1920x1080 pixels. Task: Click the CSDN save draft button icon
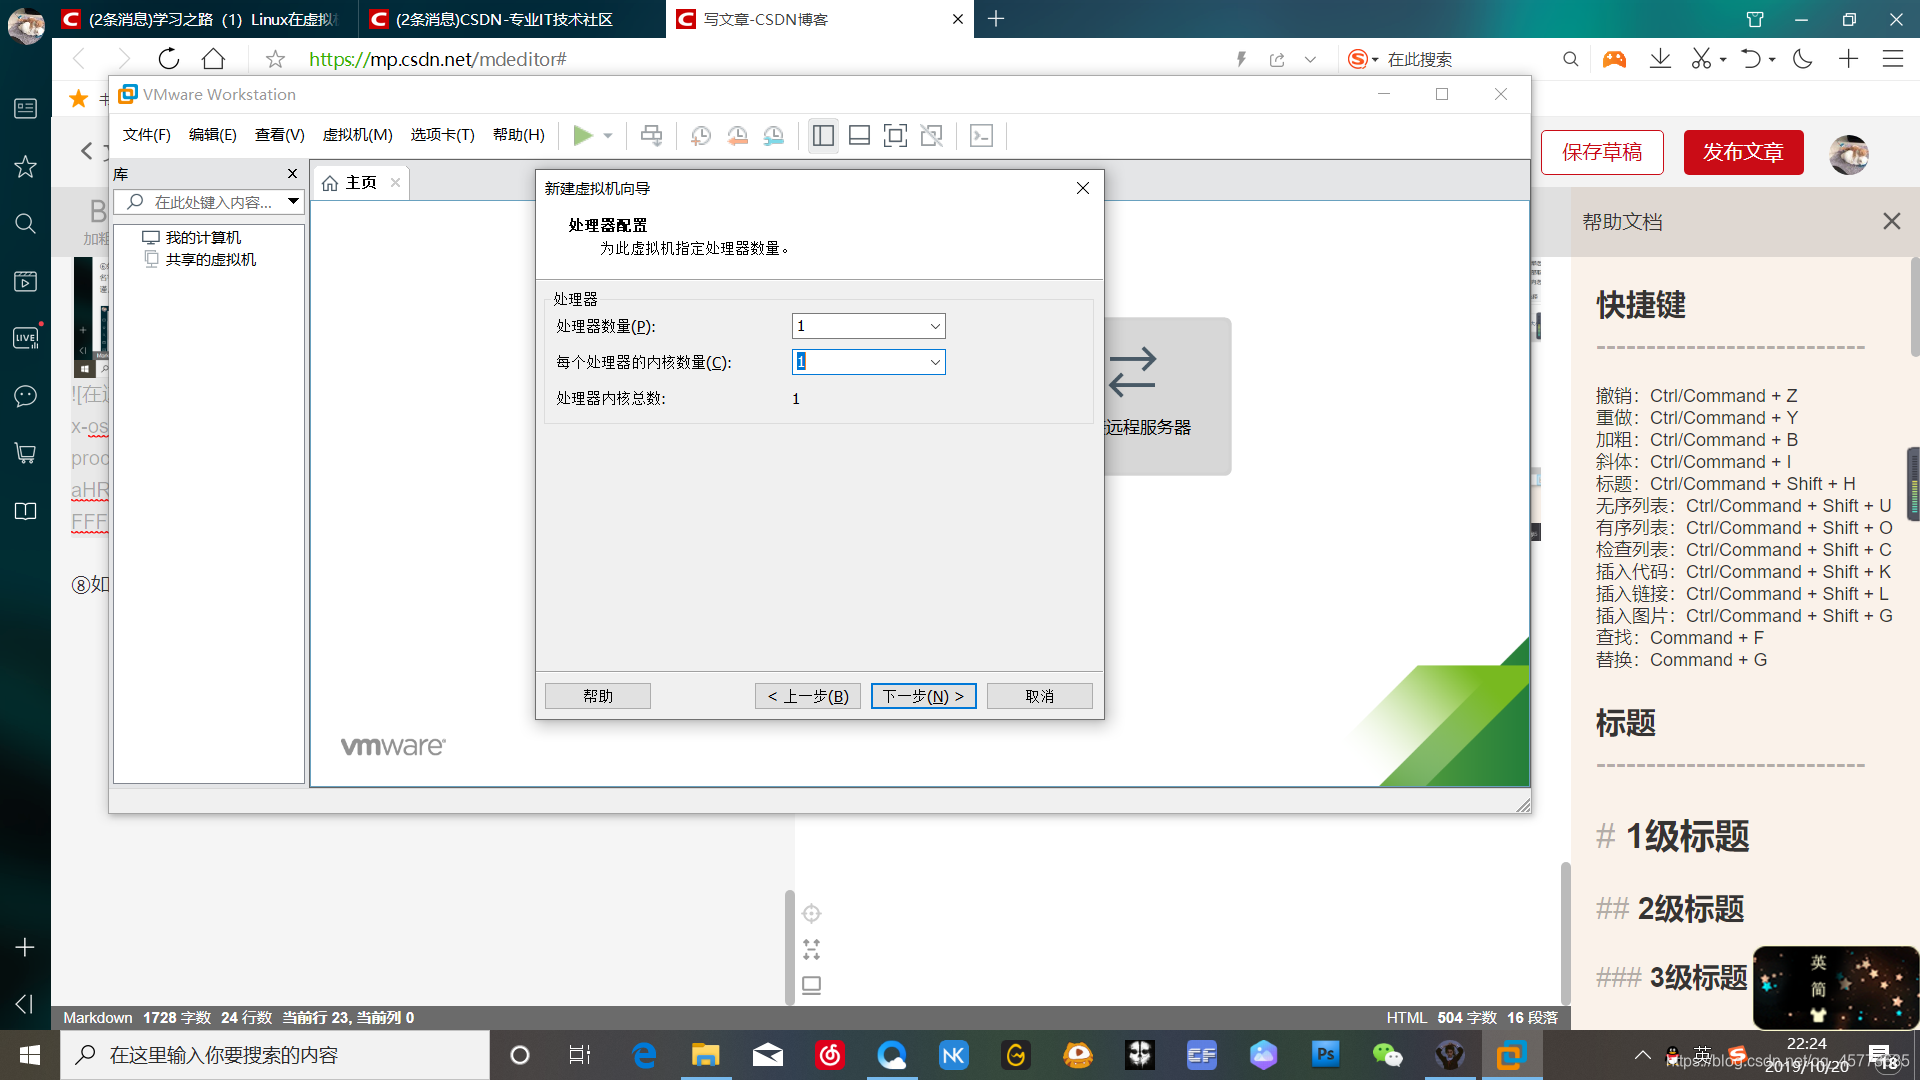click(x=1602, y=153)
